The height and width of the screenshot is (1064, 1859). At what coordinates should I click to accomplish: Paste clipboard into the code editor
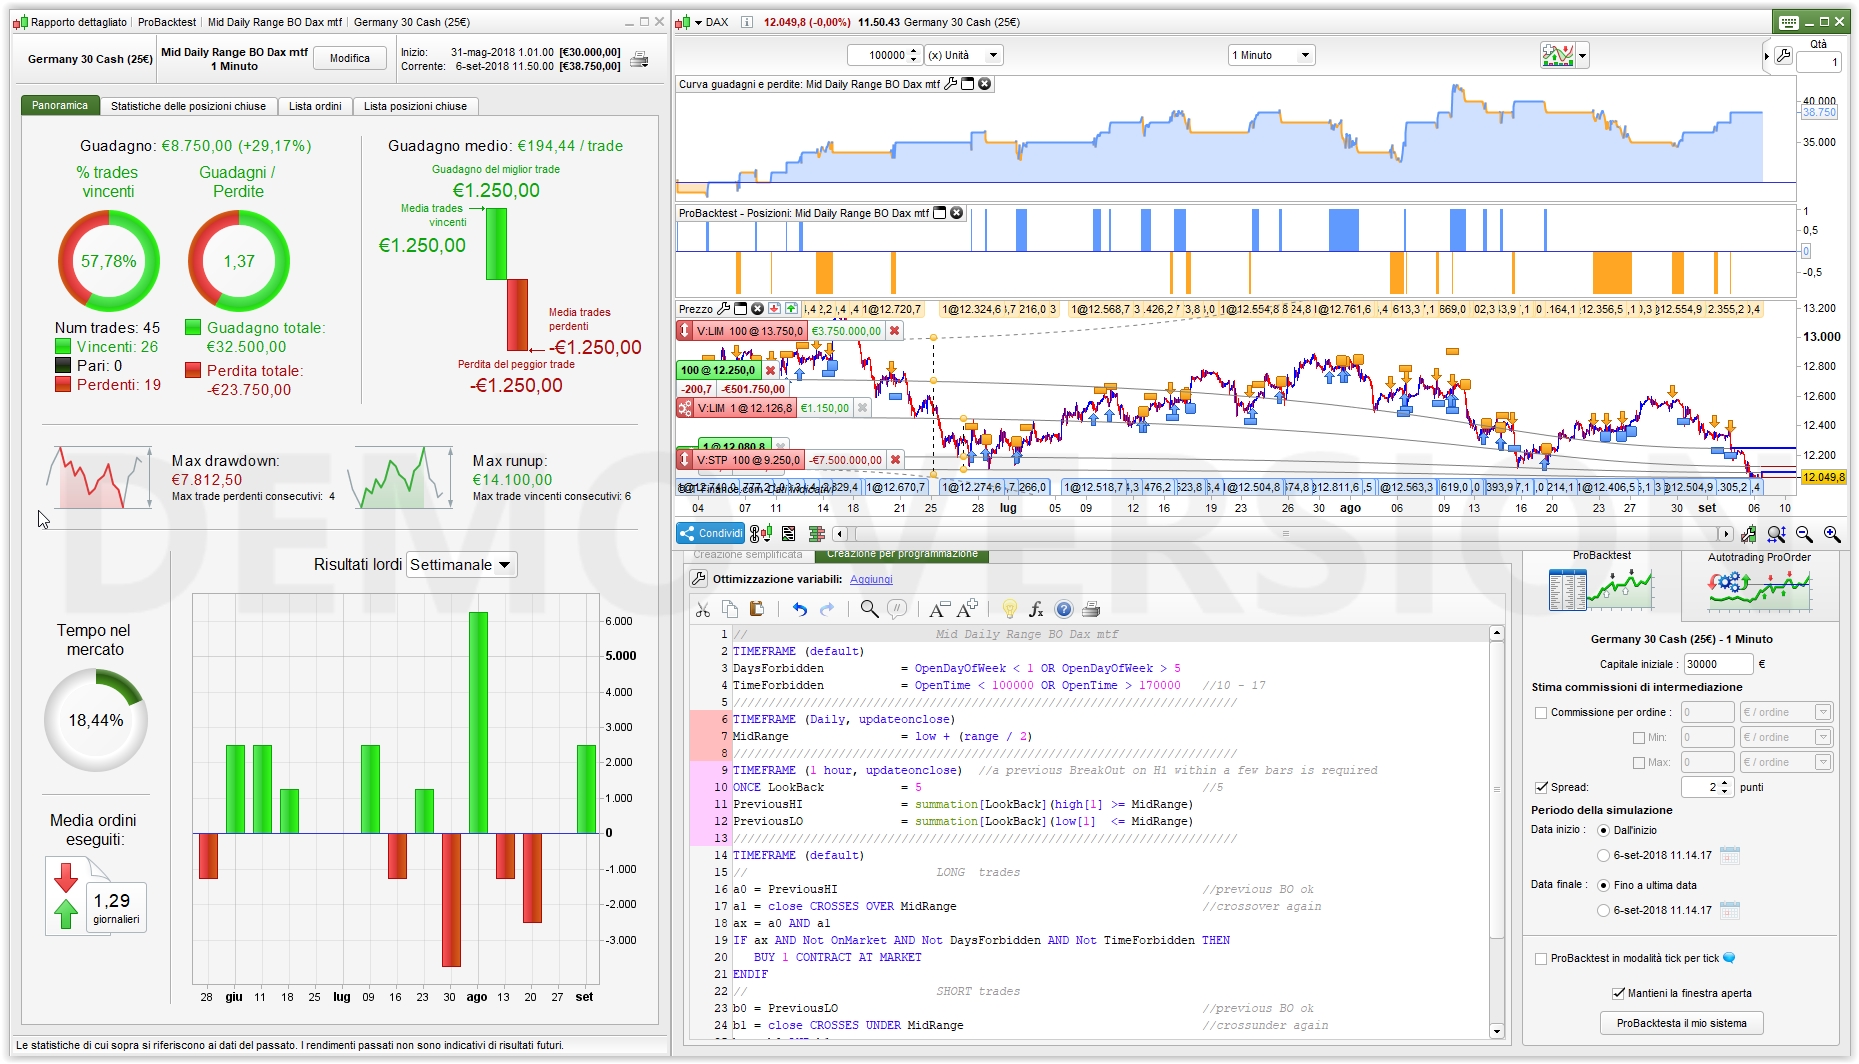[x=757, y=609]
